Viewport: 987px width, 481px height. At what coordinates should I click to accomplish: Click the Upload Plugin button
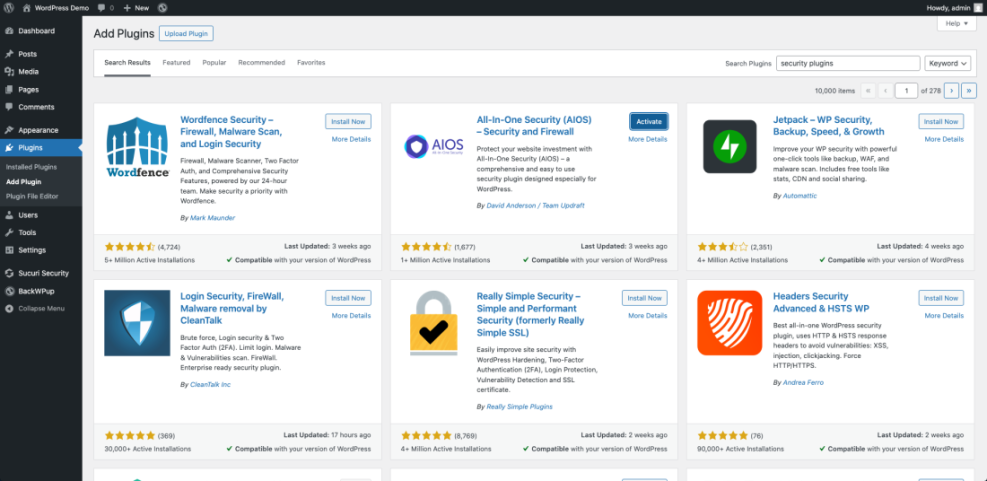click(x=186, y=34)
